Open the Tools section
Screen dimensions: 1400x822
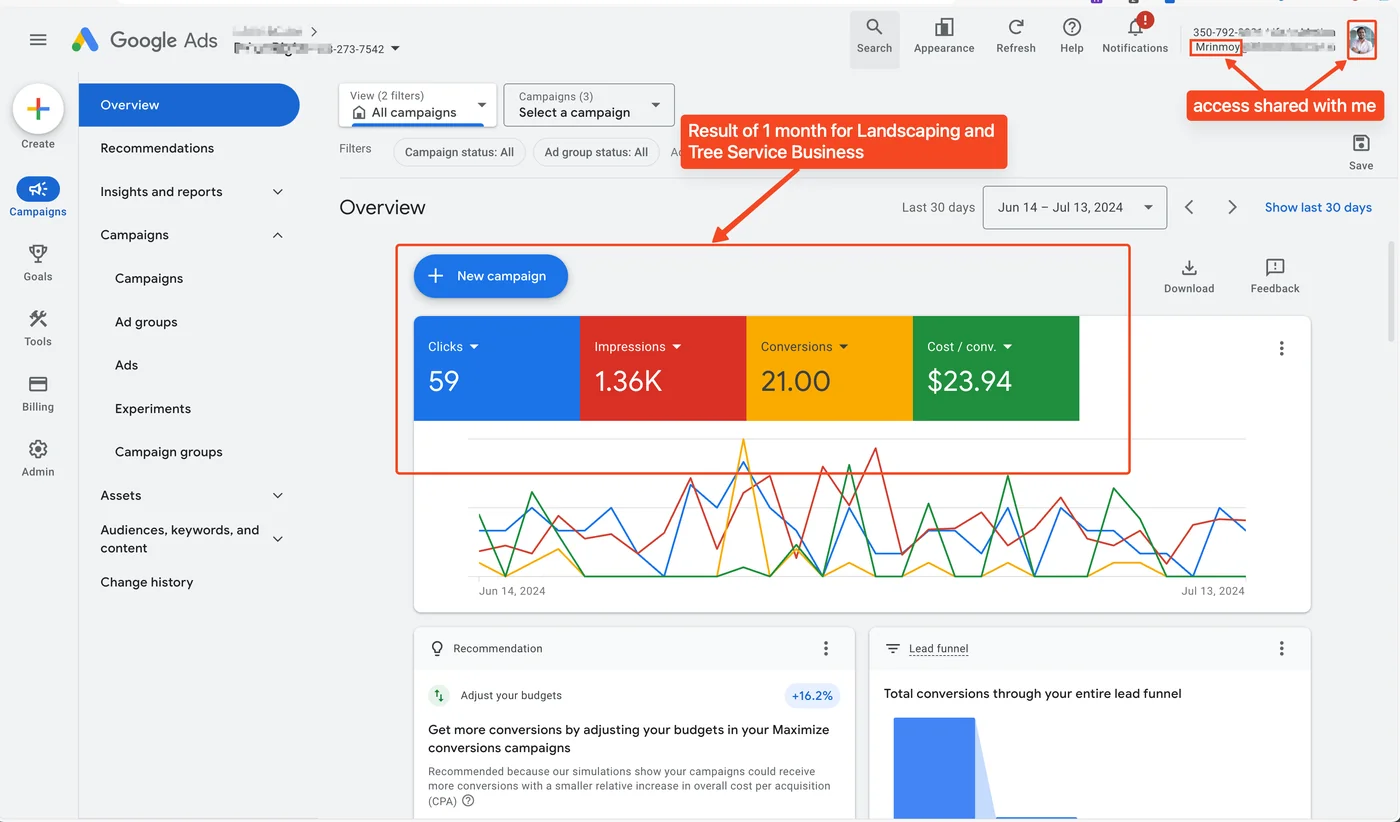pos(37,327)
